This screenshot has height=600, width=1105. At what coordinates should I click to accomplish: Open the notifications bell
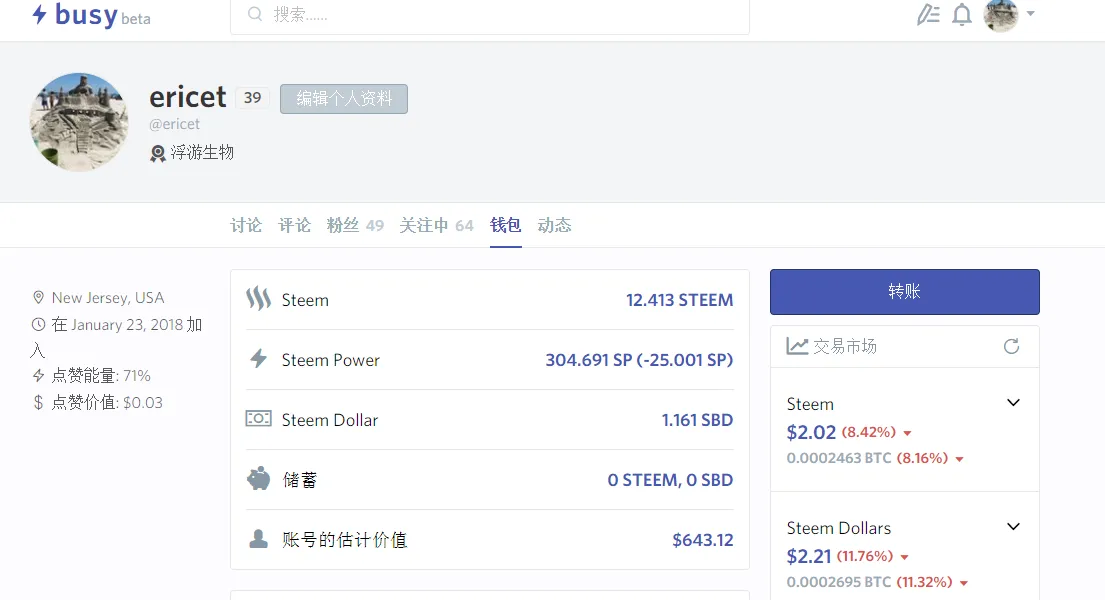tap(962, 14)
